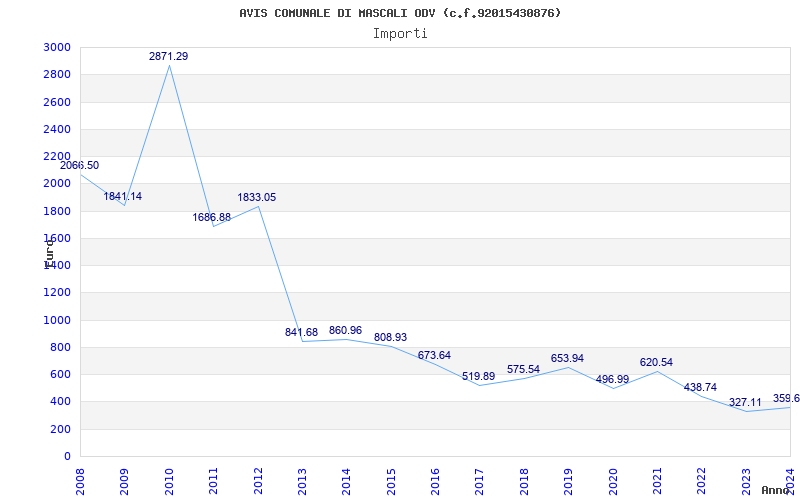Image resolution: width=800 pixels, height=500 pixels.
Task: Click the 1000 y-axis tick label
Action: coord(58,320)
